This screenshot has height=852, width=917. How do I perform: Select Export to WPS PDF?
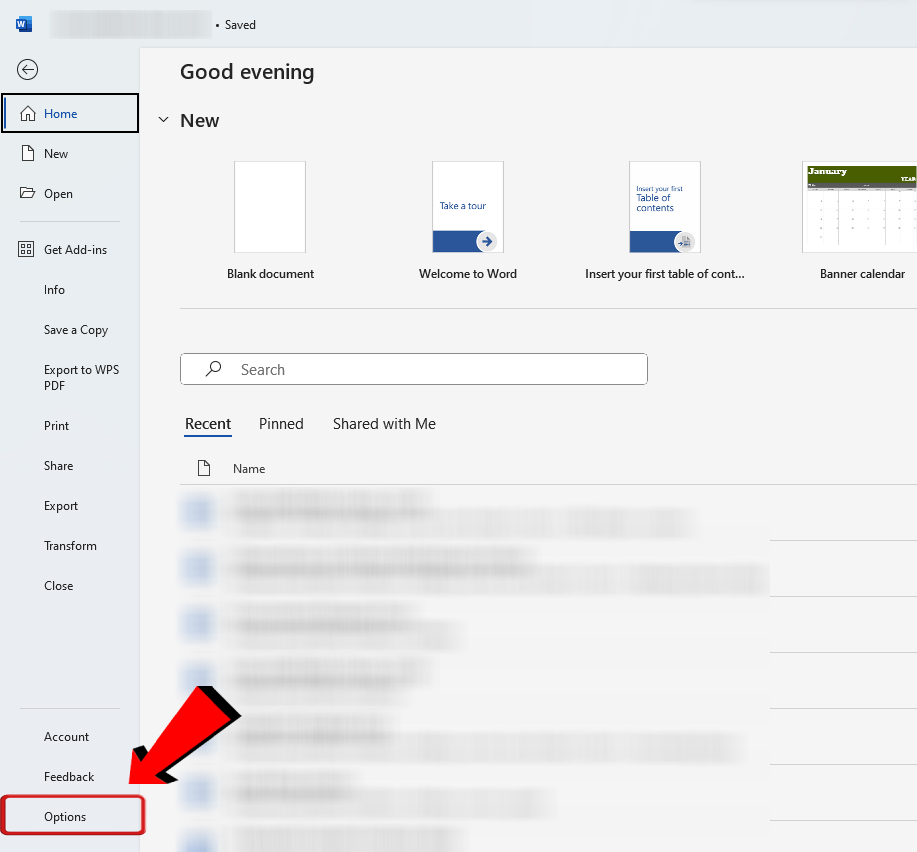[x=81, y=377]
